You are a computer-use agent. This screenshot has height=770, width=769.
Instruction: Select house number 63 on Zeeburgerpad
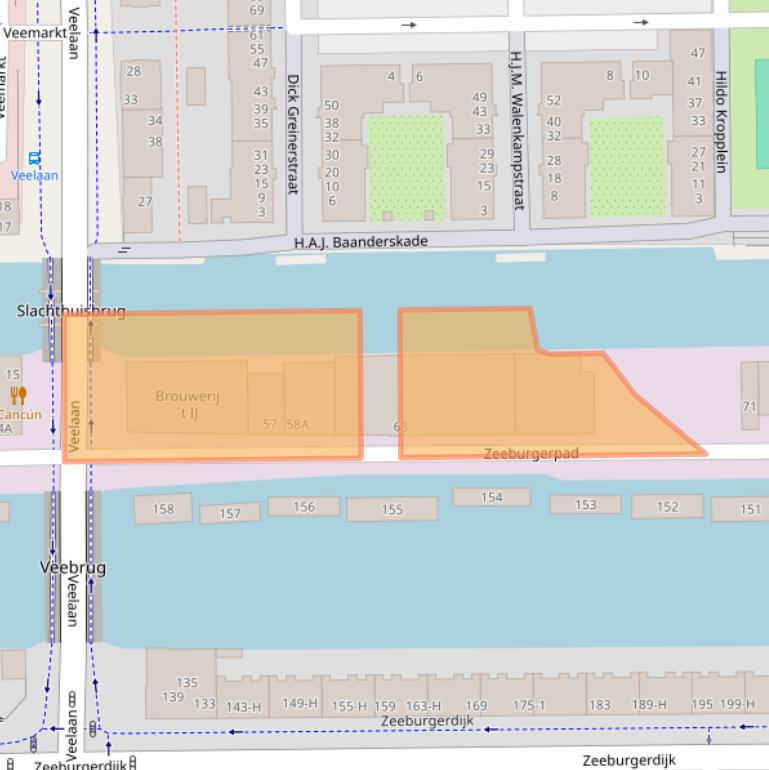point(400,427)
